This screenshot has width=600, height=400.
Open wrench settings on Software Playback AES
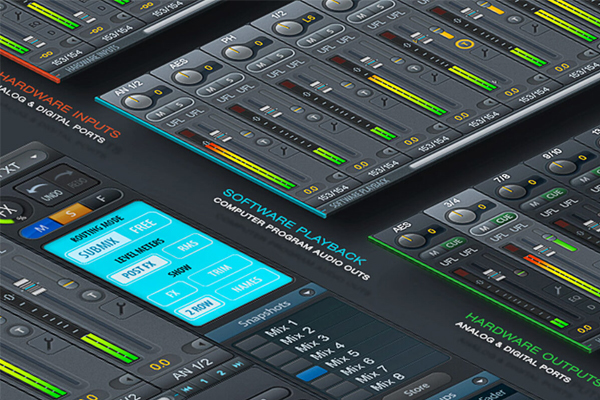point(334,125)
